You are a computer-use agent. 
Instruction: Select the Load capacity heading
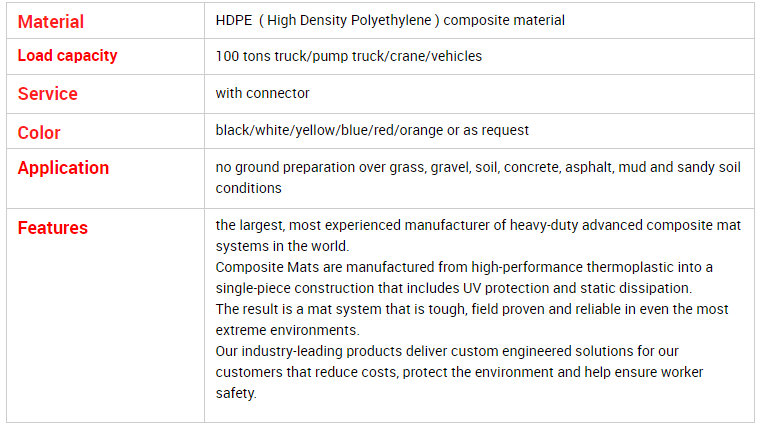point(67,56)
